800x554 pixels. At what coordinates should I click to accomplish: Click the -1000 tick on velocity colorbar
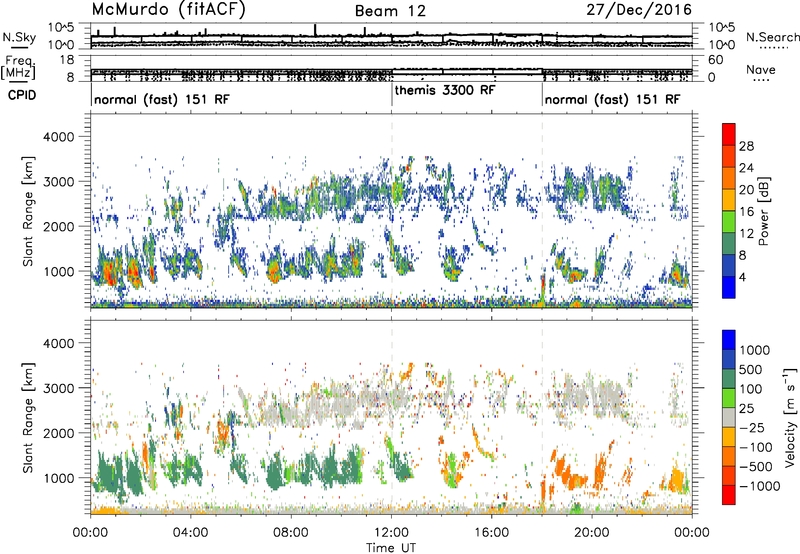click(760, 486)
